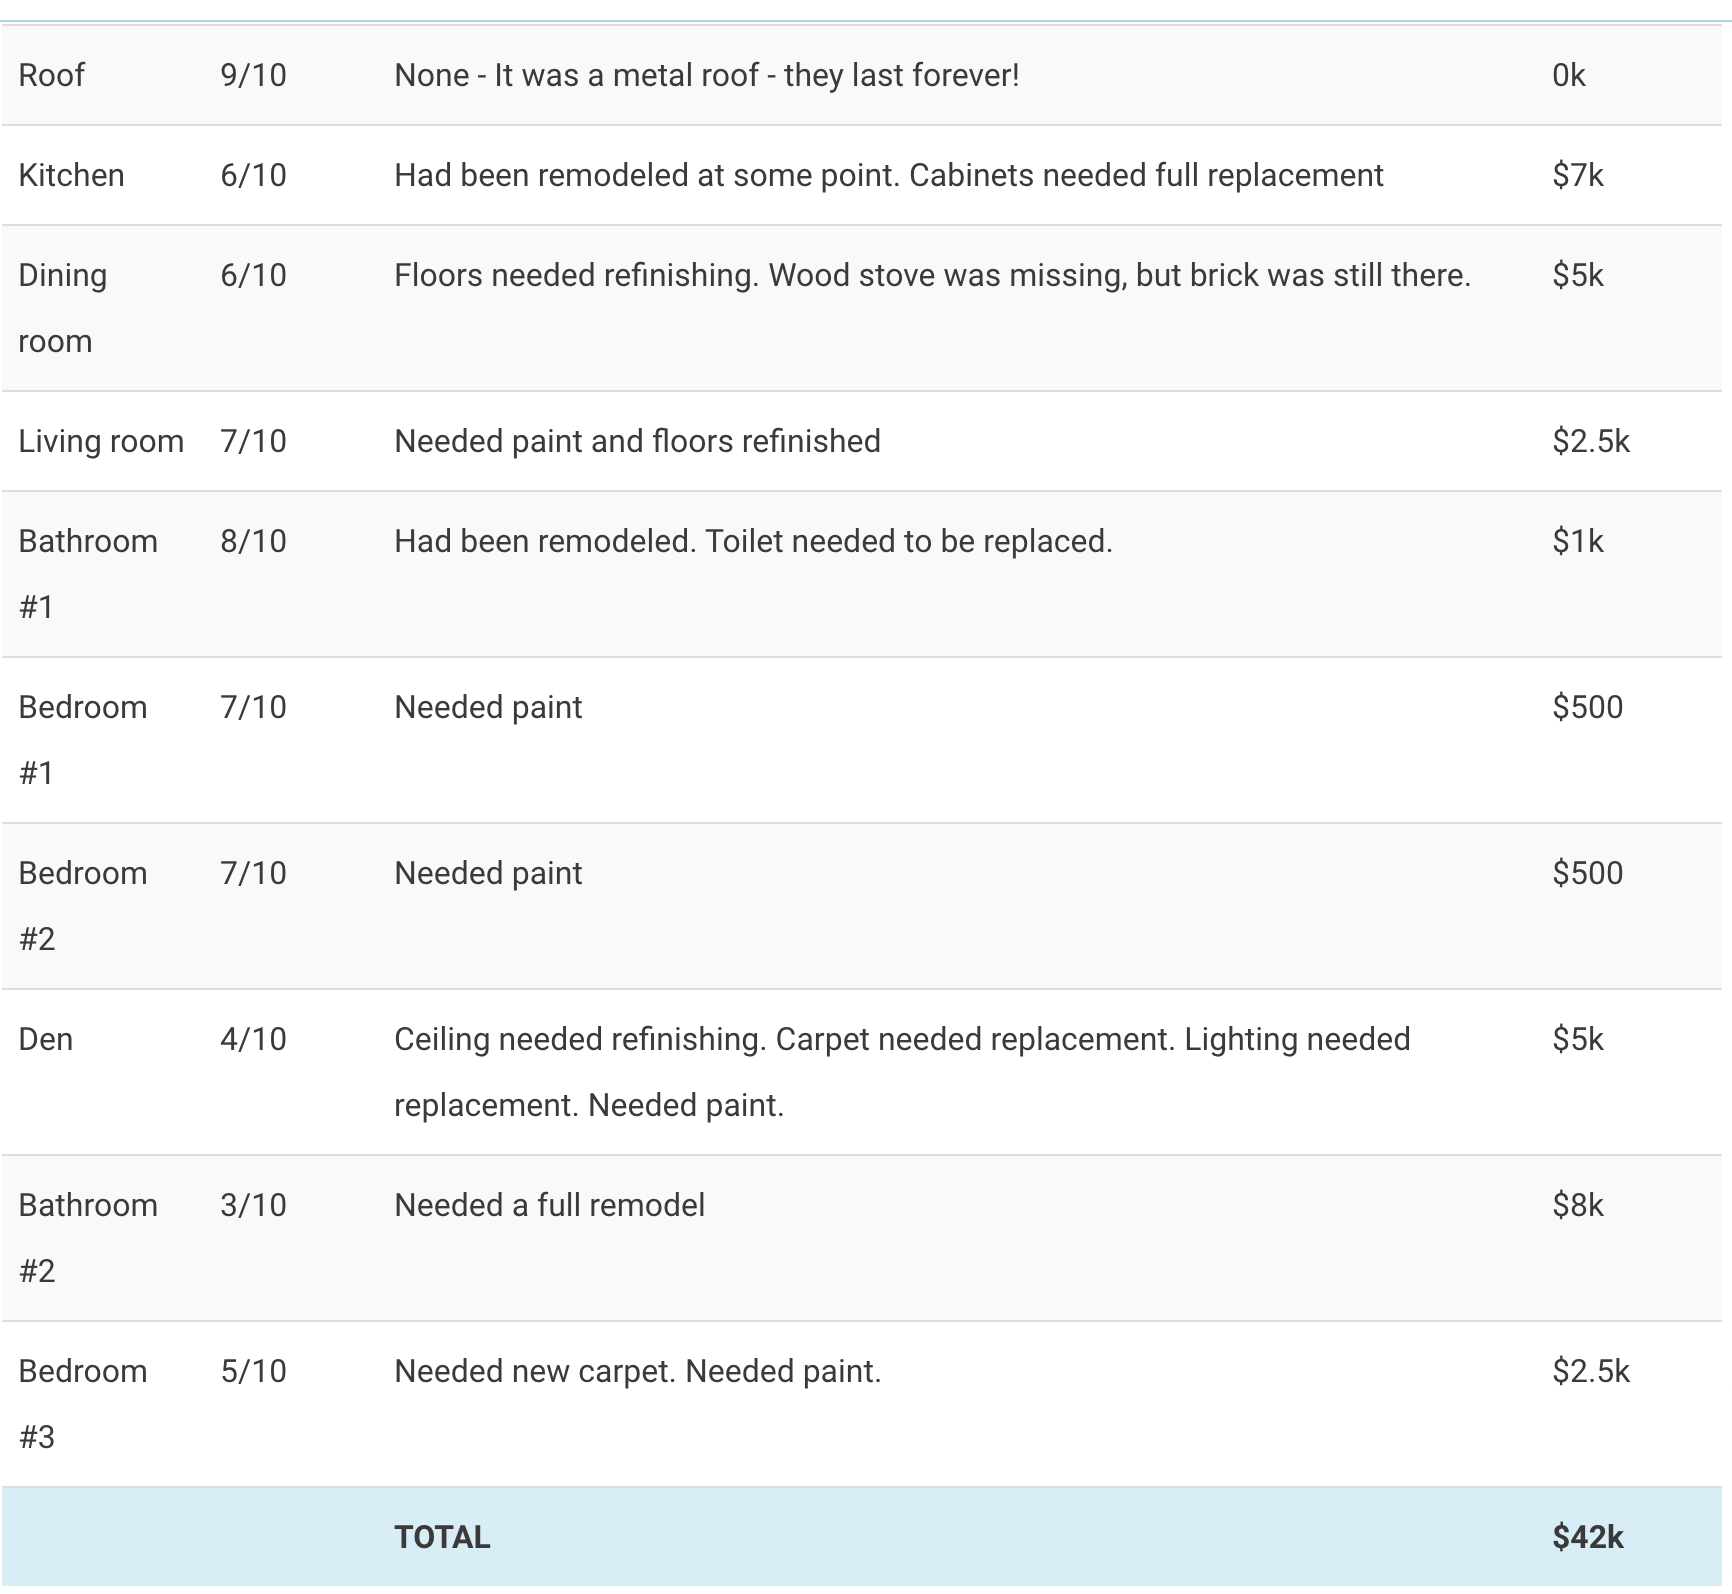Select the Bedroom #1 $500 cost
1732x1594 pixels.
1587,707
